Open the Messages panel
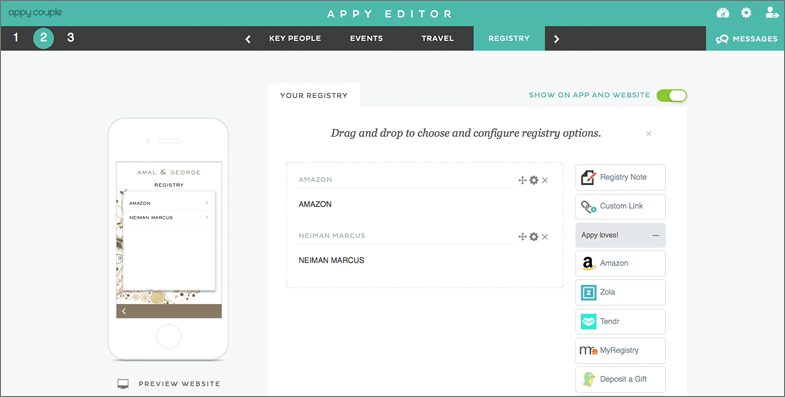Screen dimensions: 785x397 click(745, 39)
